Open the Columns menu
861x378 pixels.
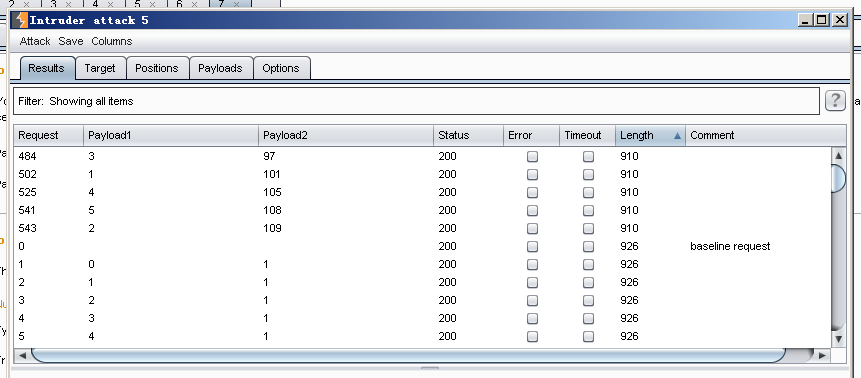point(111,41)
